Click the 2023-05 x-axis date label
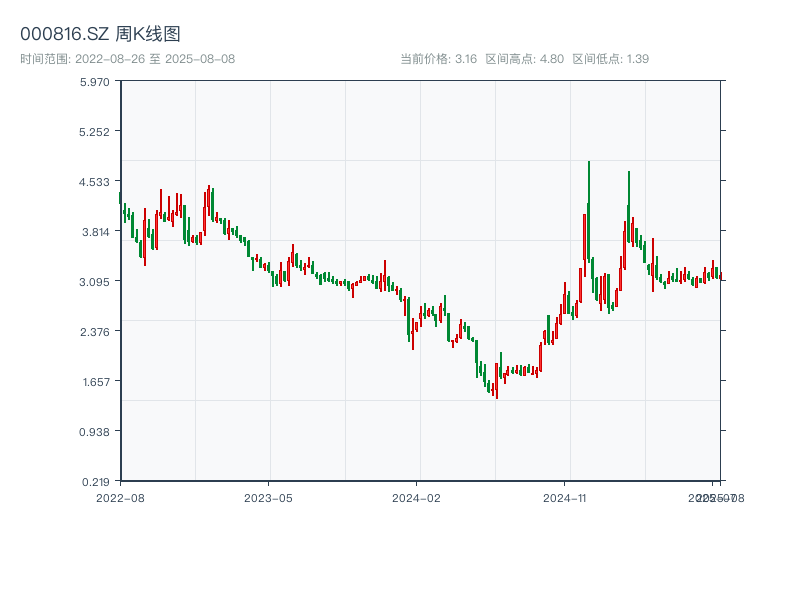The height and width of the screenshot is (600, 800). (x=268, y=497)
